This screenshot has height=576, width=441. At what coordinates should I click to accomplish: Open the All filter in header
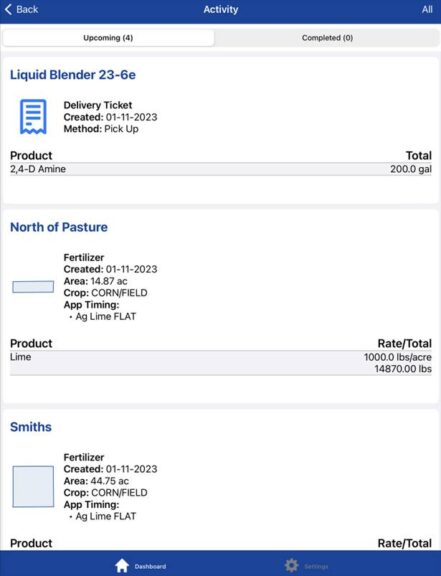point(427,10)
